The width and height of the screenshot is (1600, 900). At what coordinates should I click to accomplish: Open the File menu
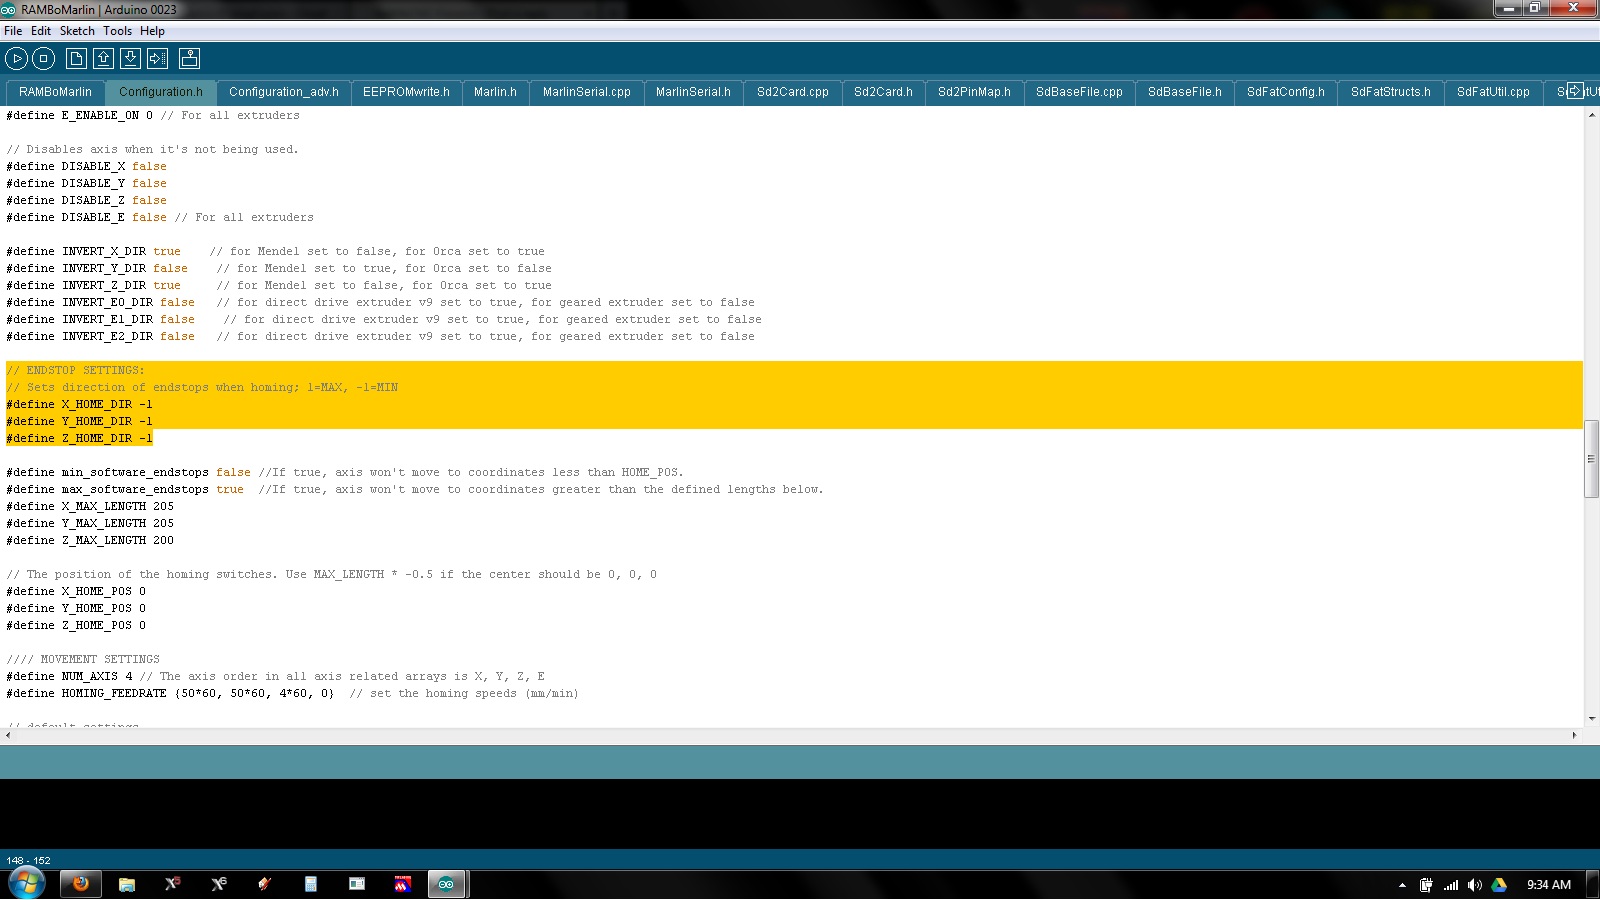pos(13,31)
